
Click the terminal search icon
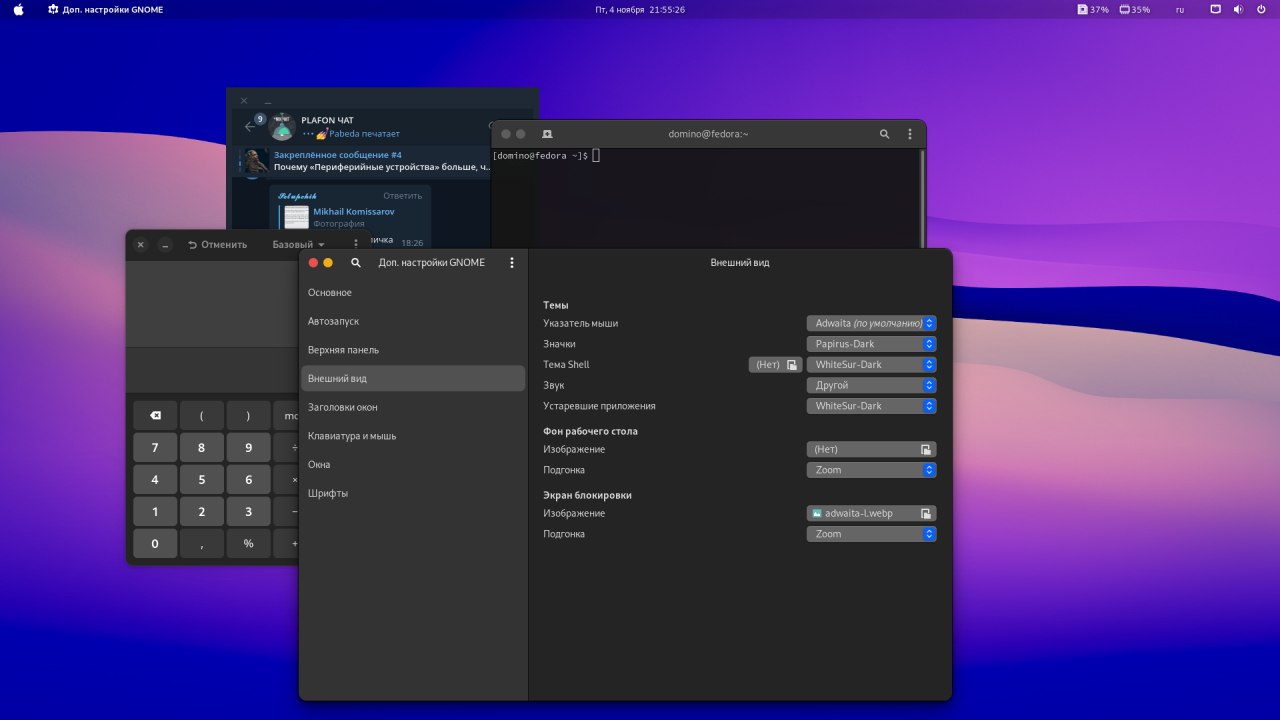click(x=884, y=134)
